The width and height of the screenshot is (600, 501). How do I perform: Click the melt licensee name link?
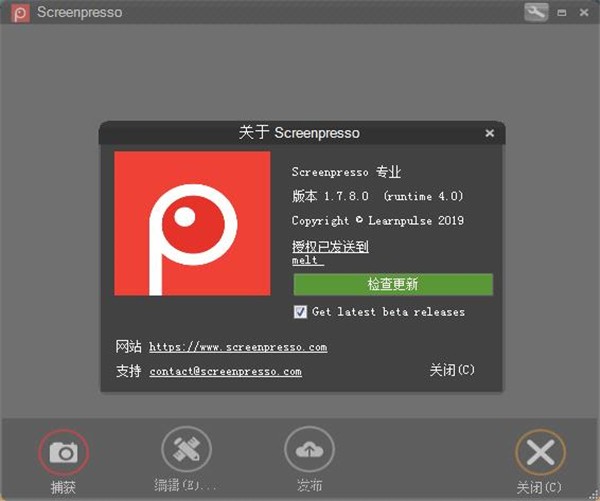click(308, 260)
